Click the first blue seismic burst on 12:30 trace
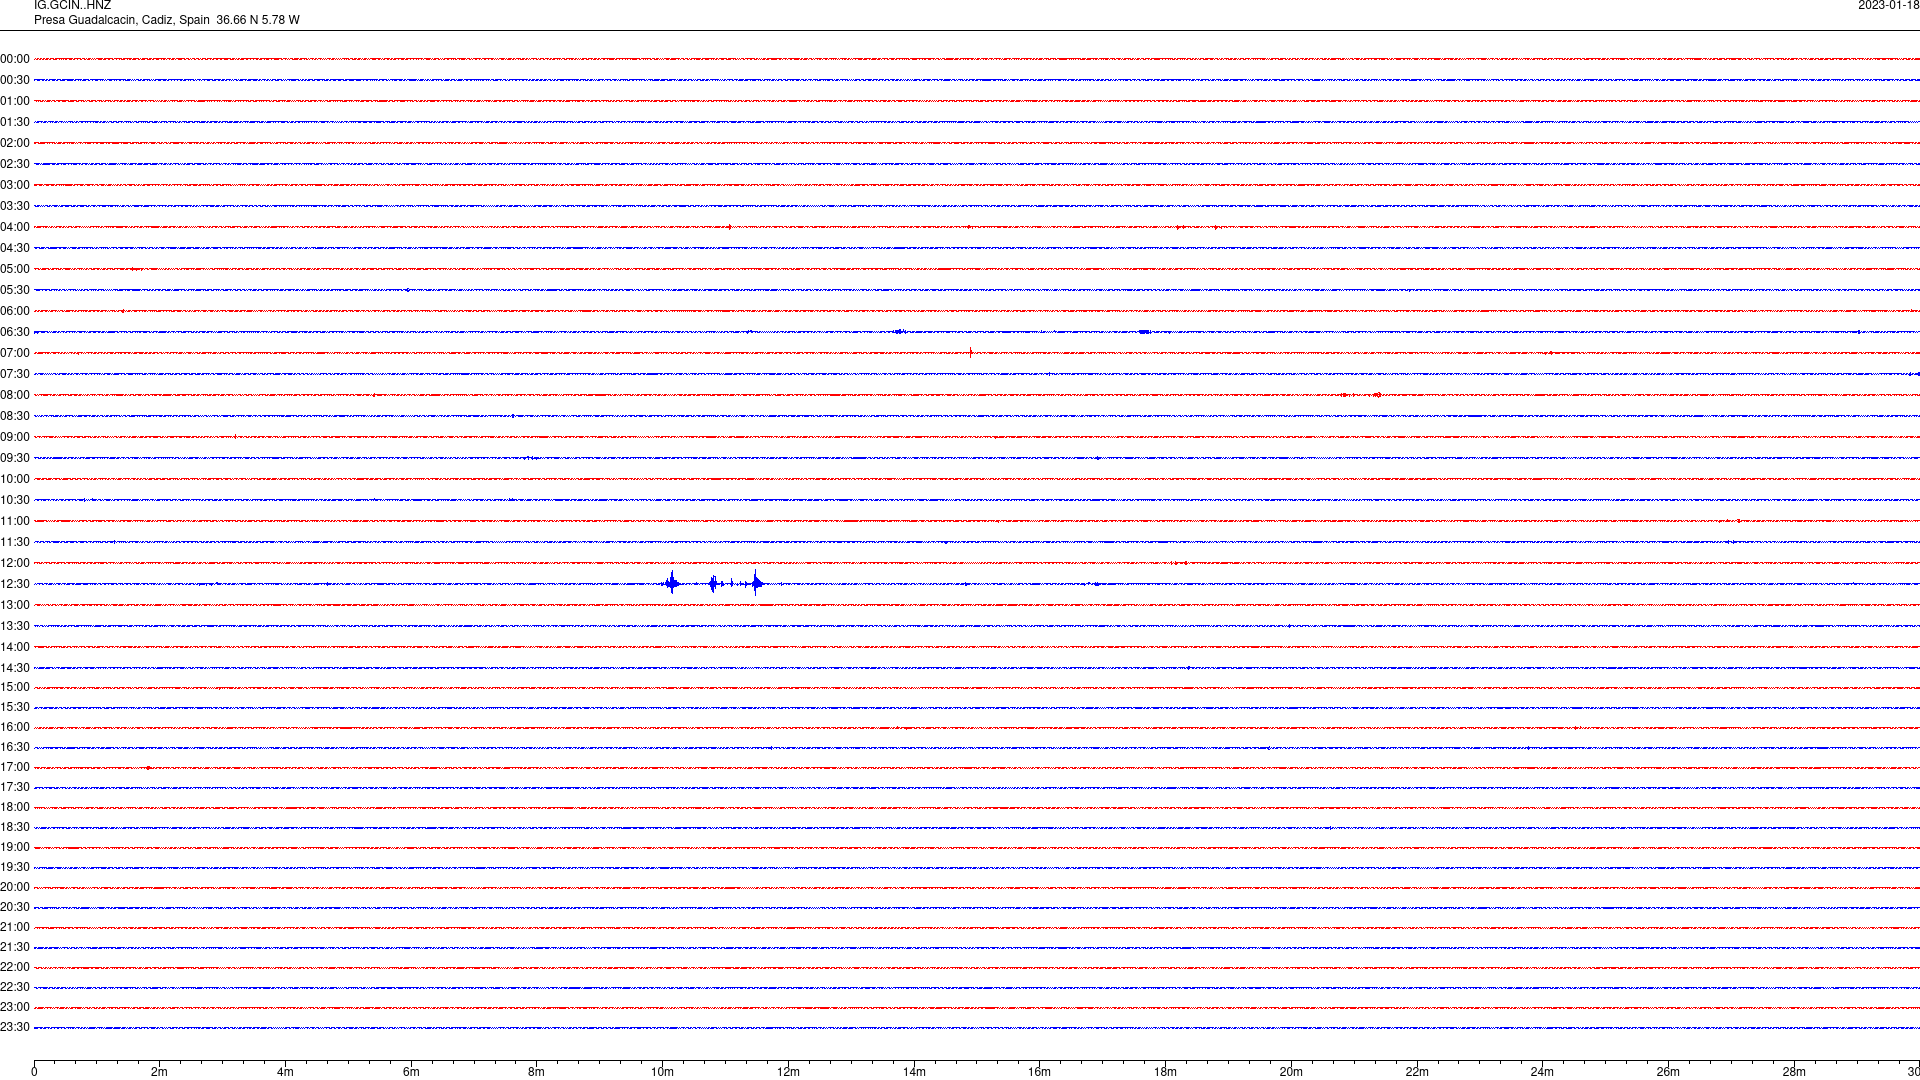The image size is (1920, 1080). [672, 583]
